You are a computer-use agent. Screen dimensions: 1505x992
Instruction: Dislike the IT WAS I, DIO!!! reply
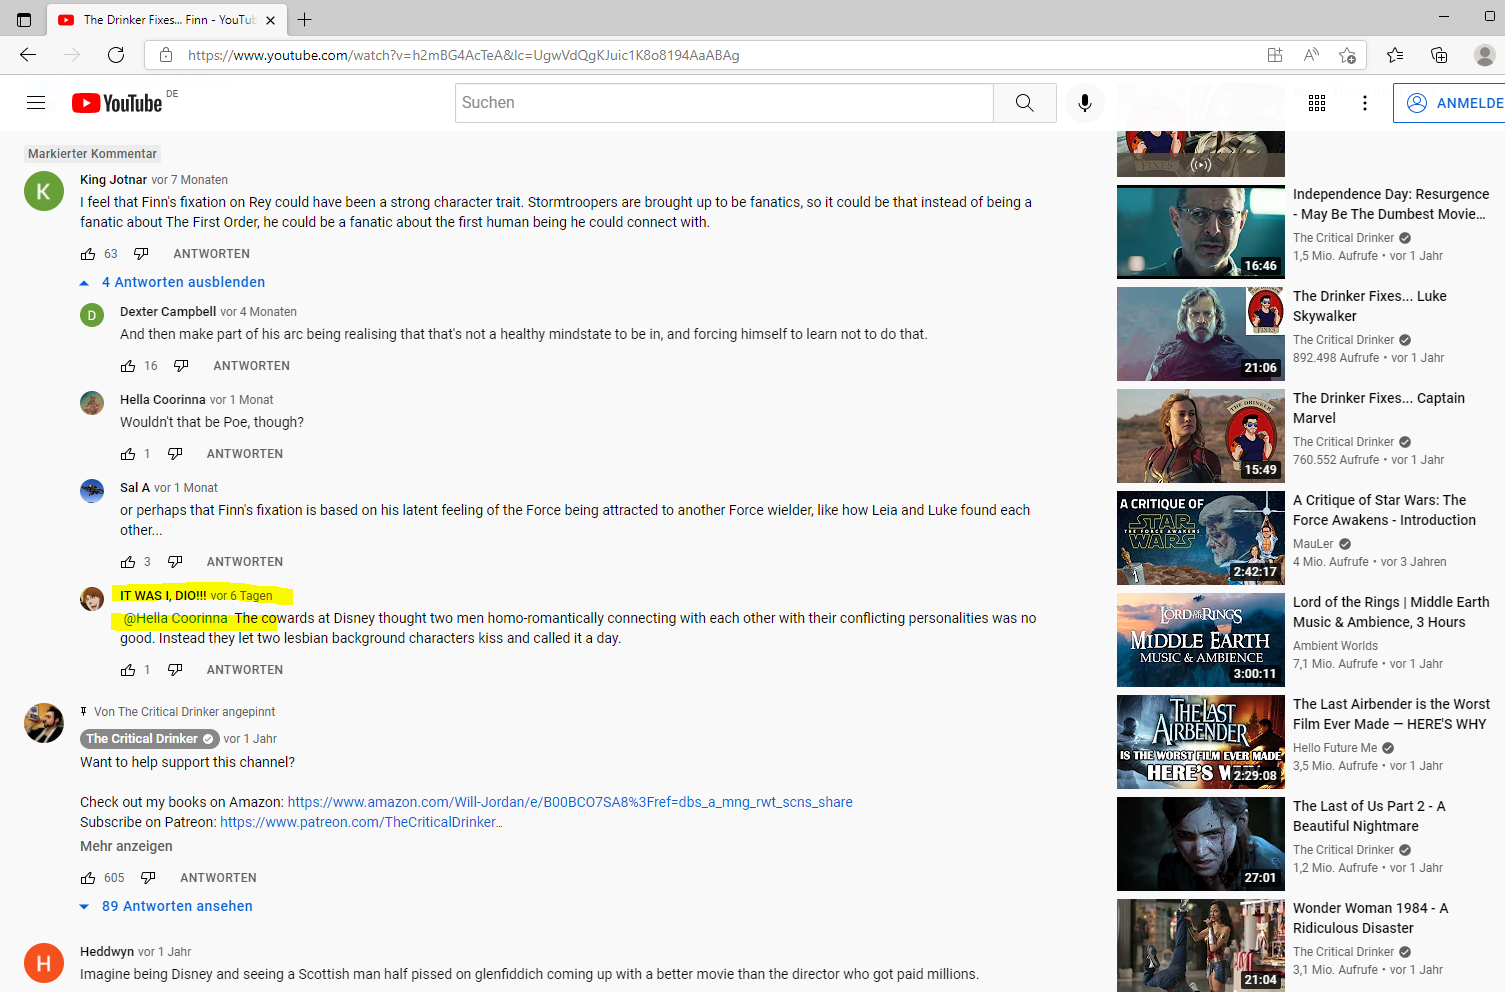(175, 670)
